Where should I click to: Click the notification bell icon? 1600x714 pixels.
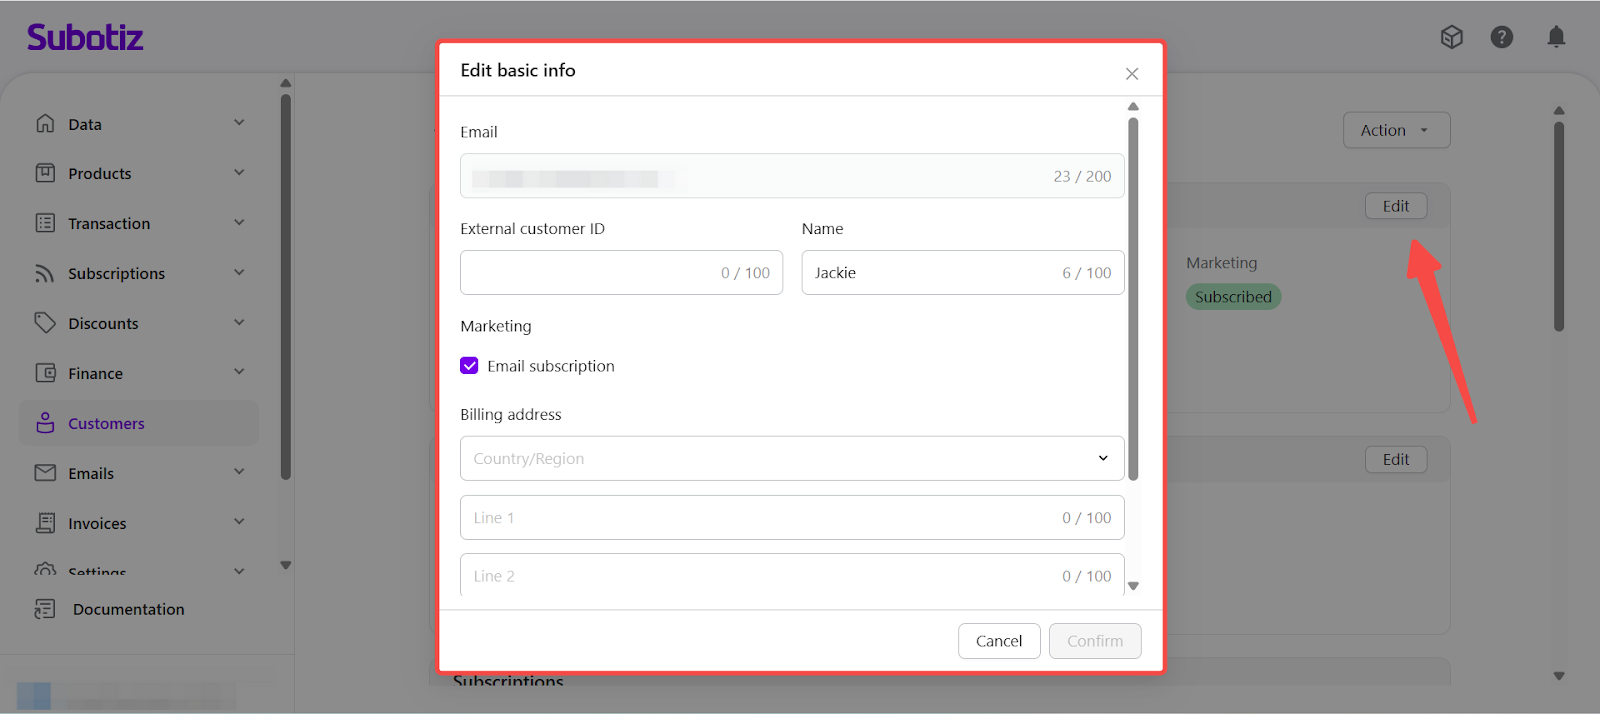coord(1556,37)
